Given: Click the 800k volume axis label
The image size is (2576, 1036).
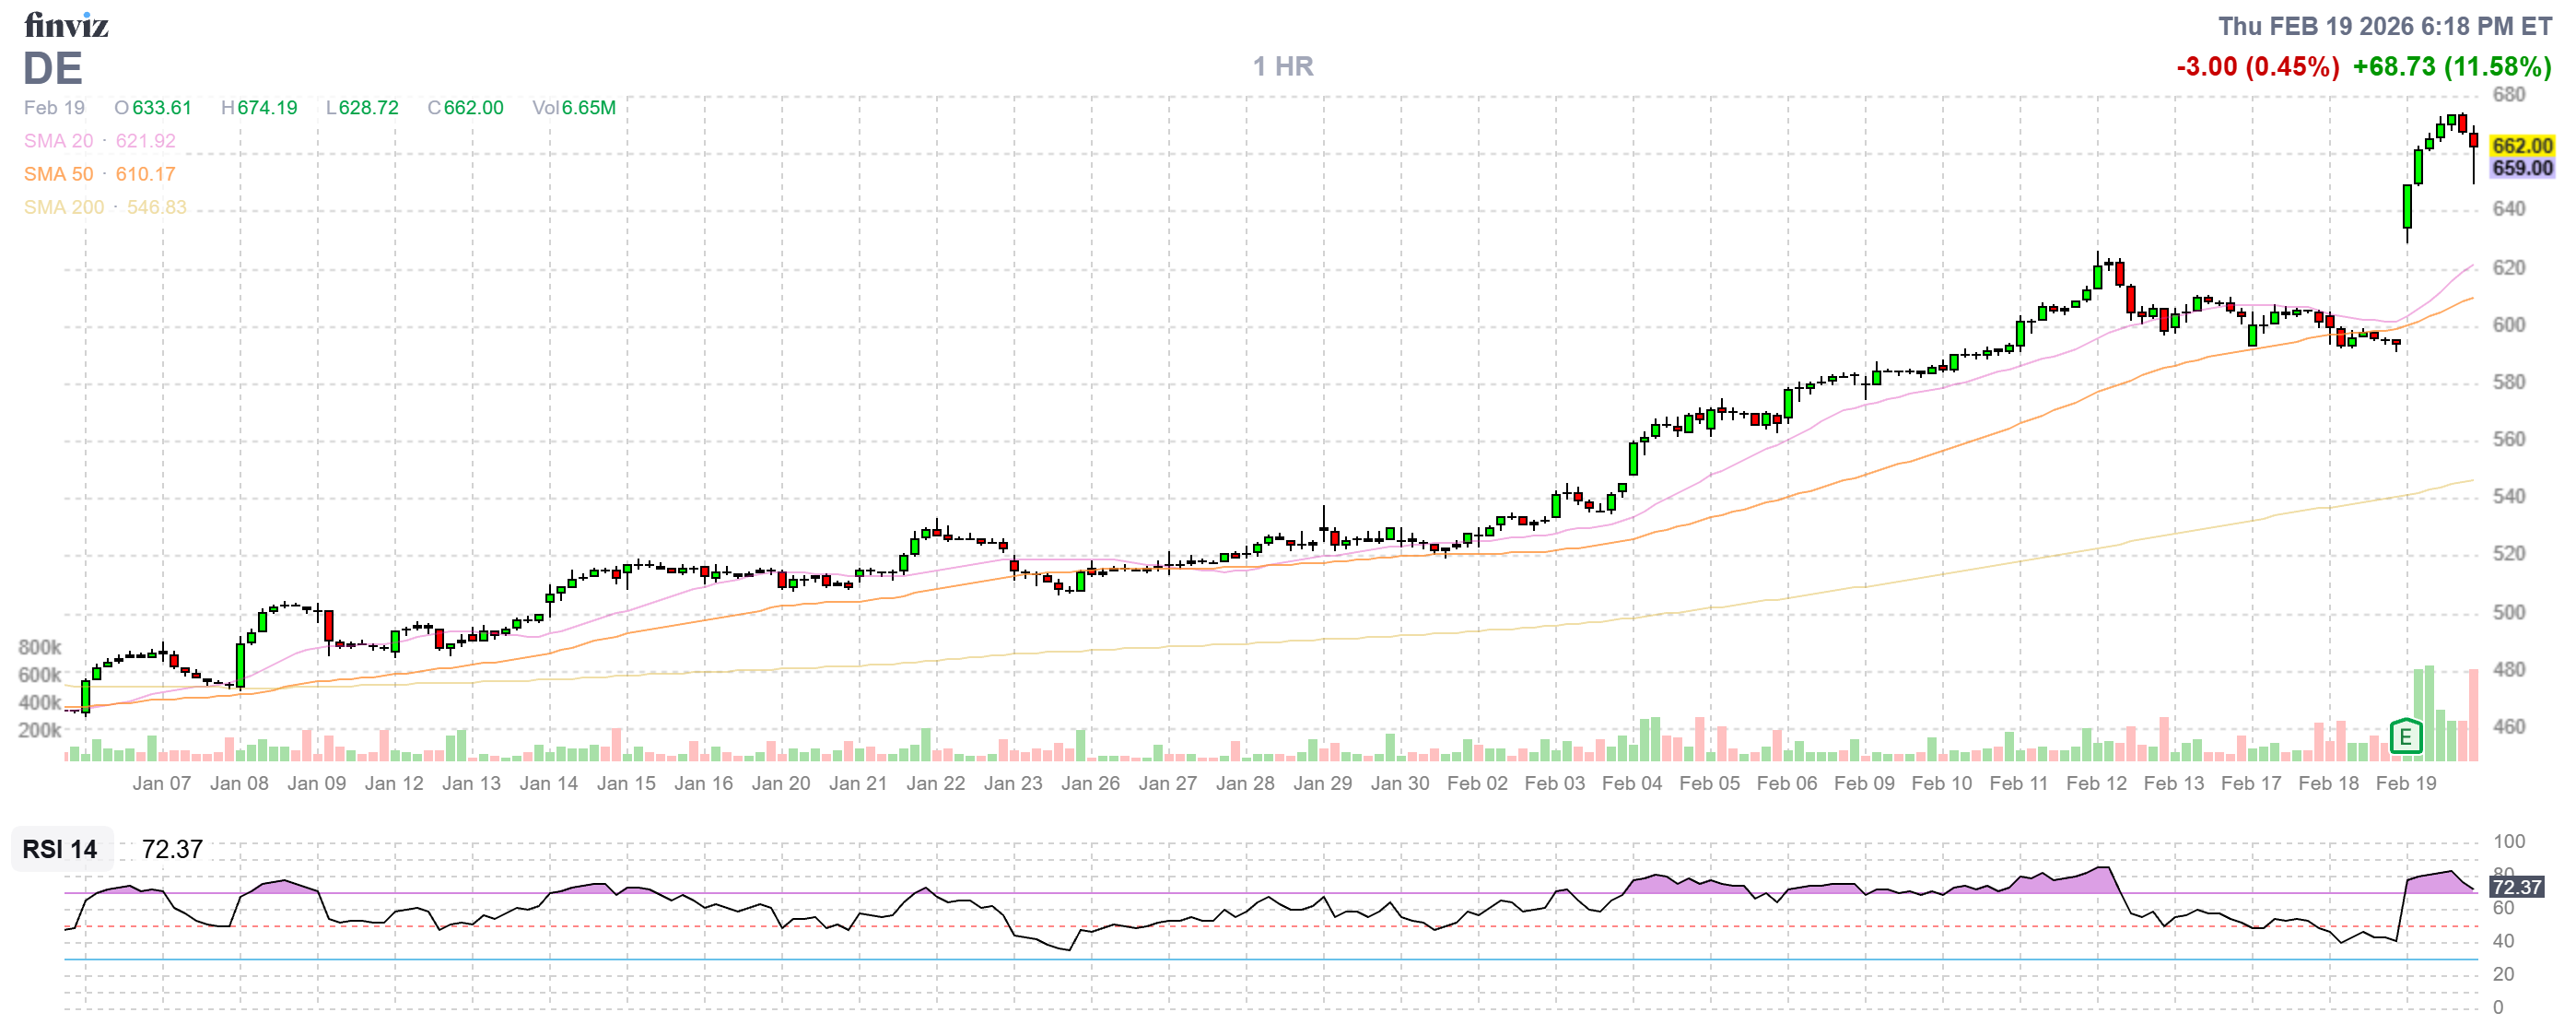Looking at the screenshot, I should 39,647.
